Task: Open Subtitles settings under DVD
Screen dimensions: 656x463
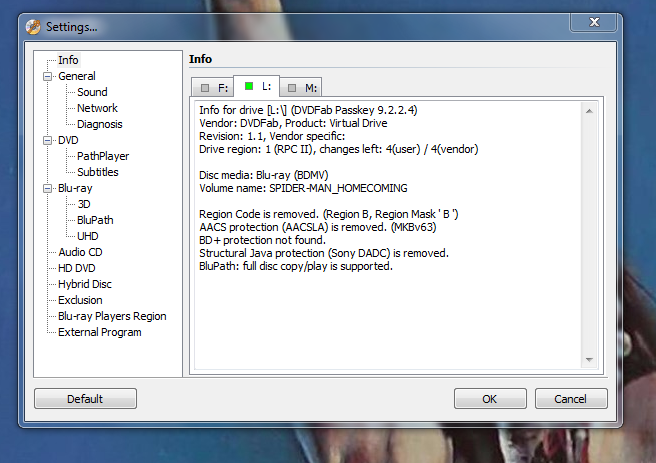Action: (x=98, y=172)
